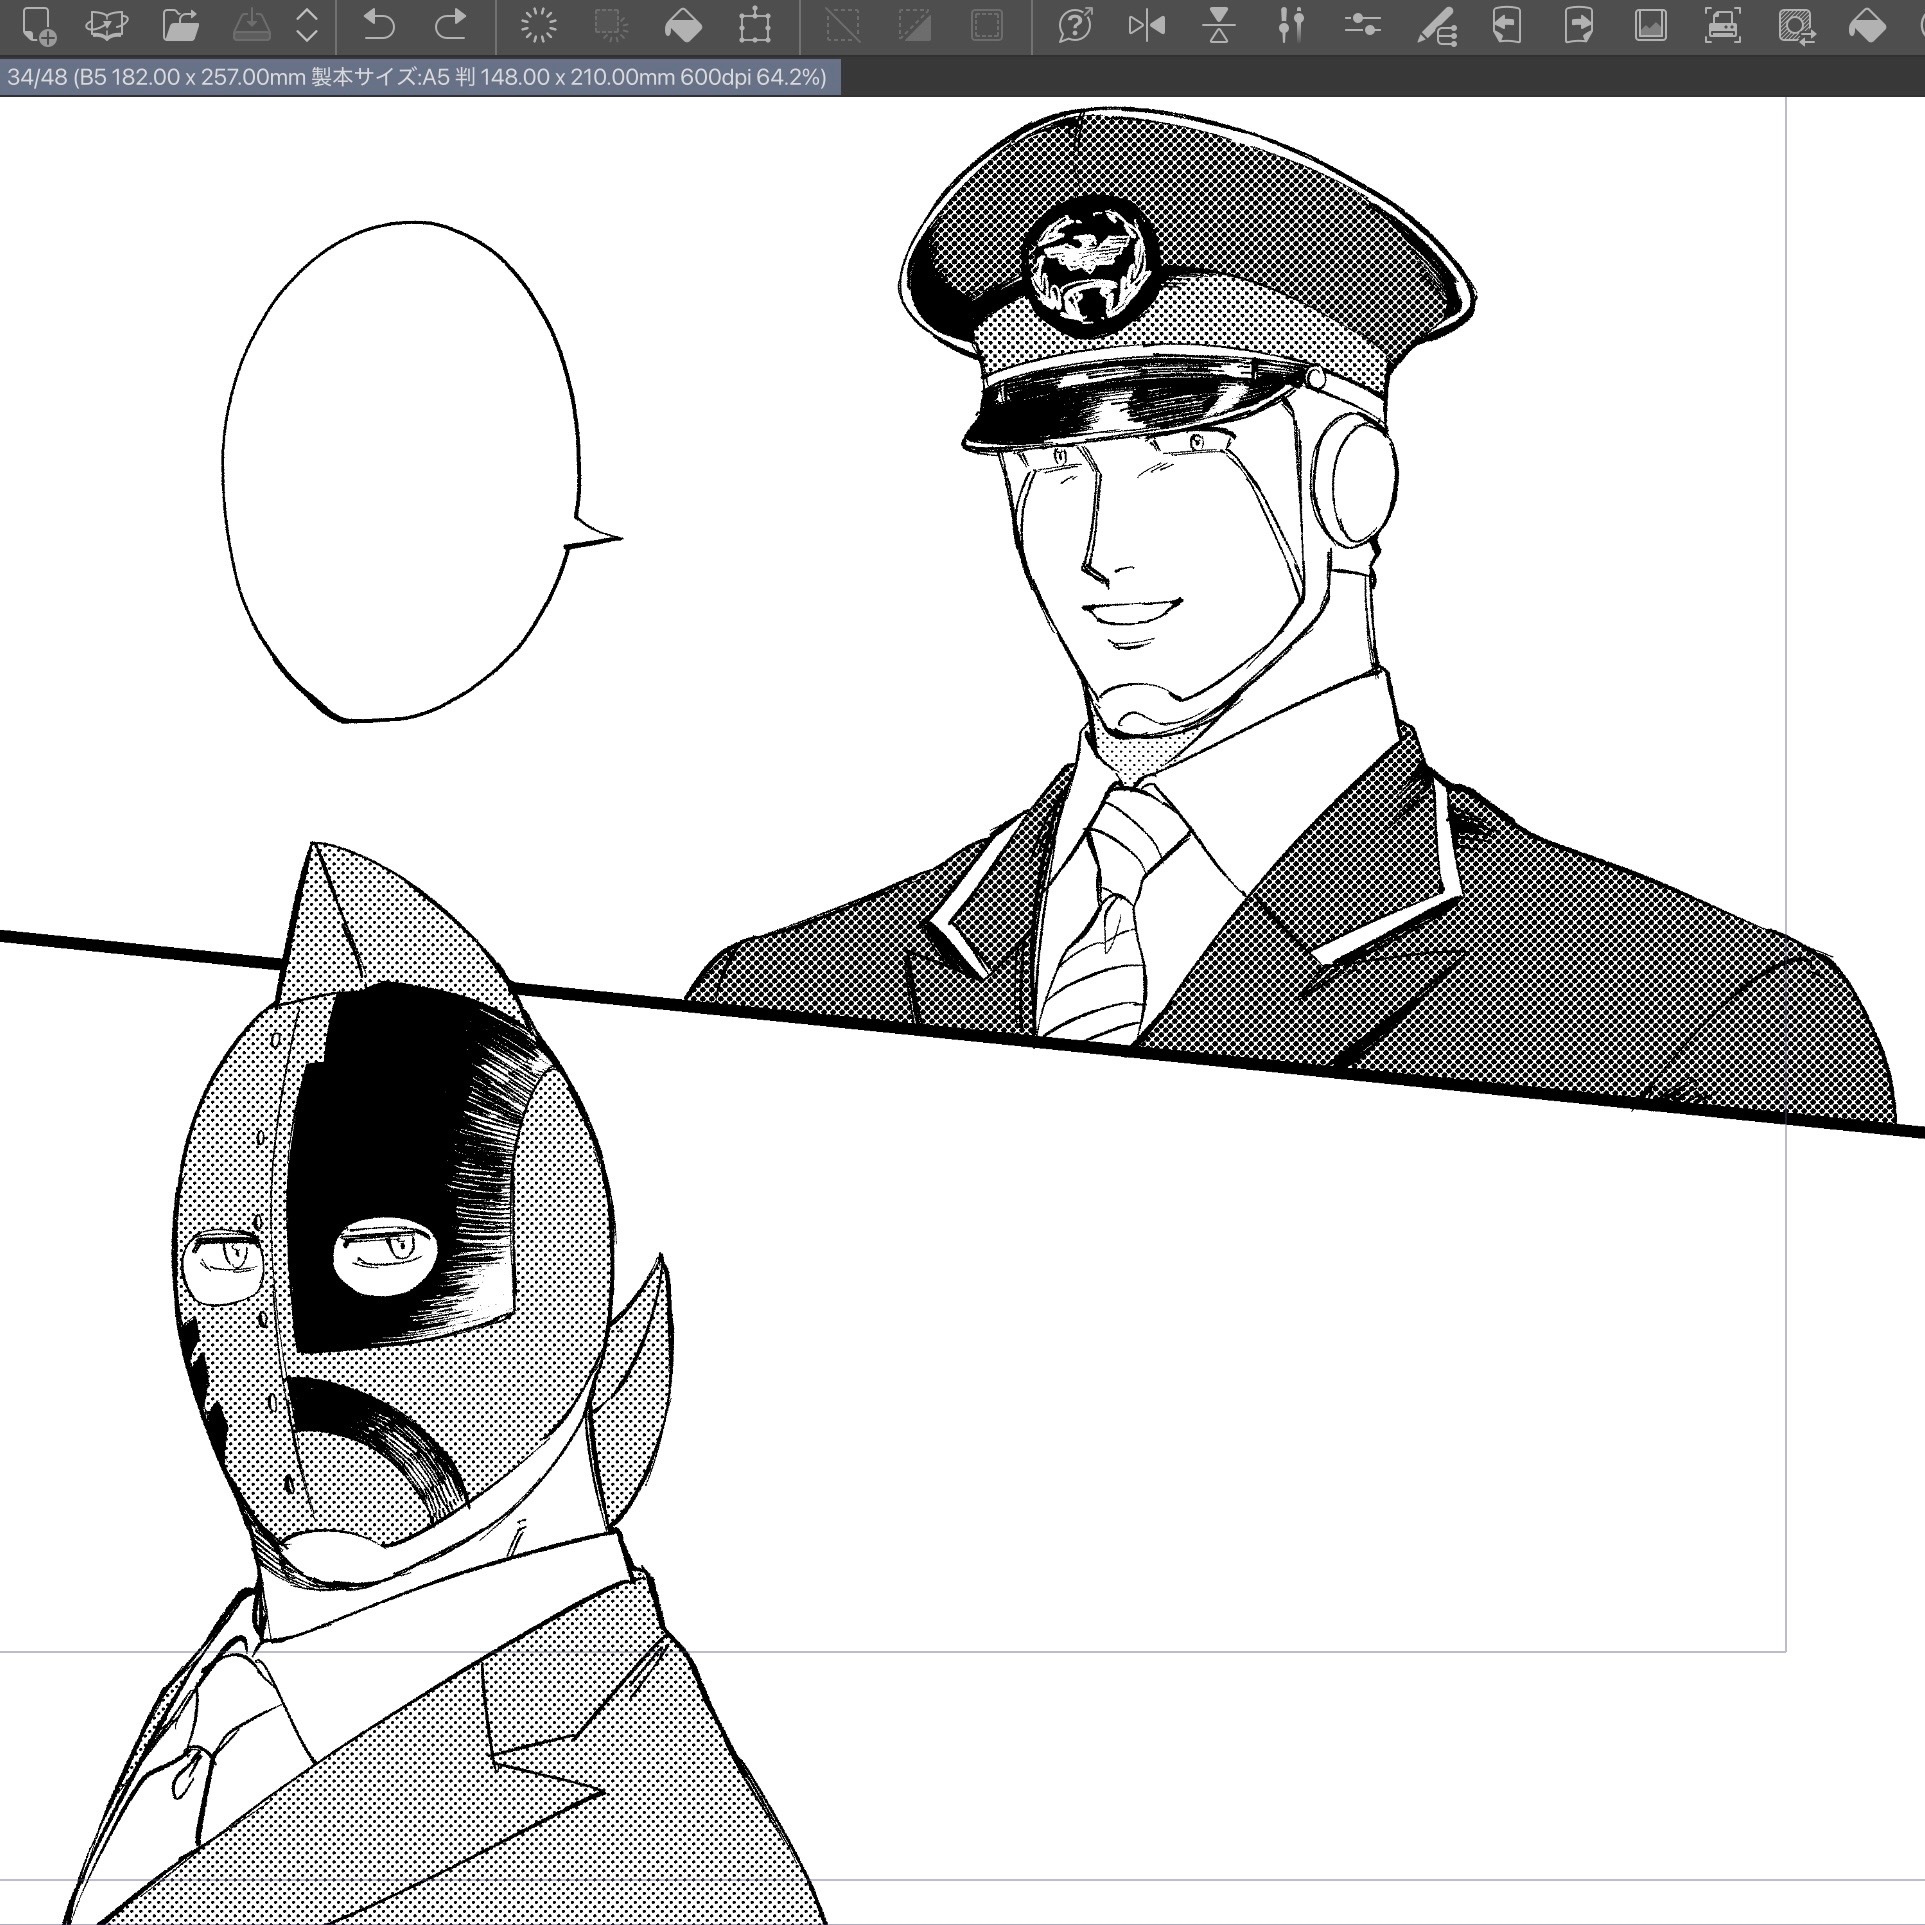Open the story book management icon

[107, 26]
